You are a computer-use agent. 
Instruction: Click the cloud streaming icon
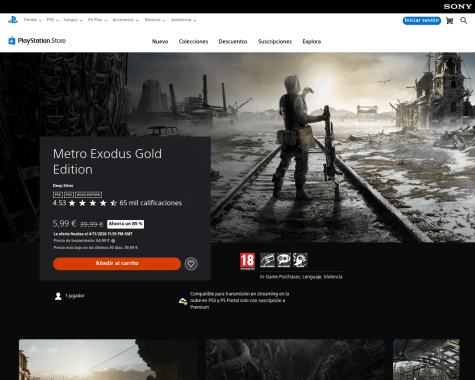[x=183, y=301]
